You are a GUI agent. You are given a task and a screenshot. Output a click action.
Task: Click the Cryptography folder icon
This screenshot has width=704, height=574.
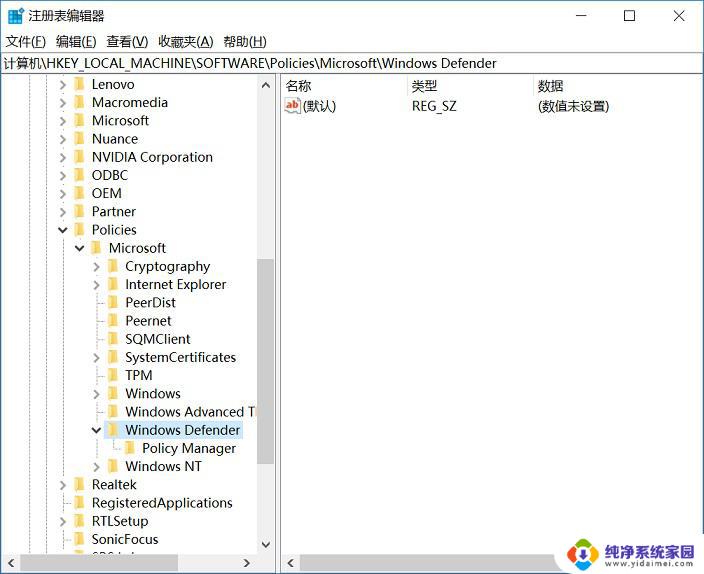pos(113,266)
